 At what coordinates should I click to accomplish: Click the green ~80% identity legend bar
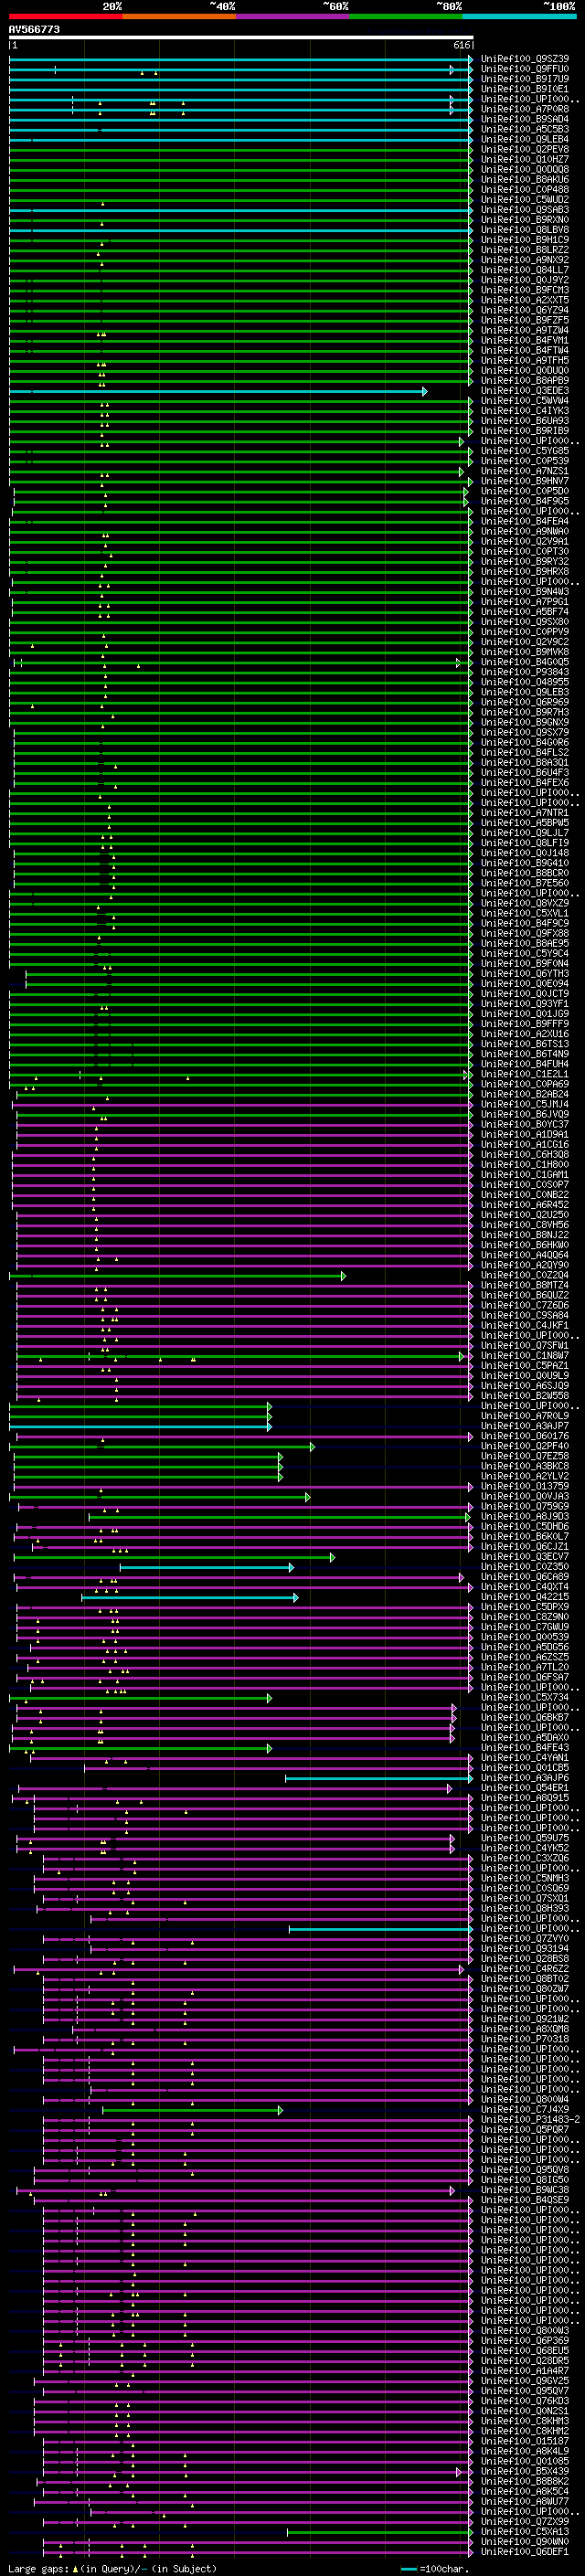pos(406,16)
